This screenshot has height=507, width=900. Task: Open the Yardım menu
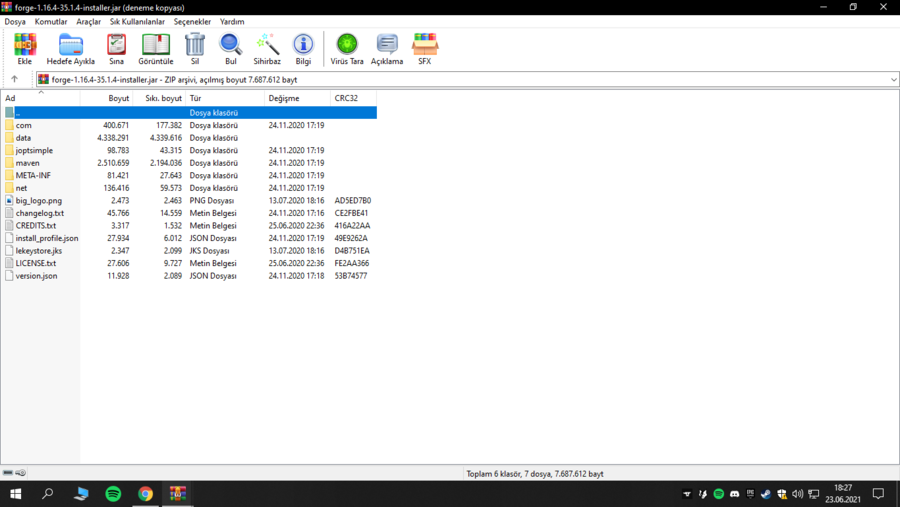232,21
